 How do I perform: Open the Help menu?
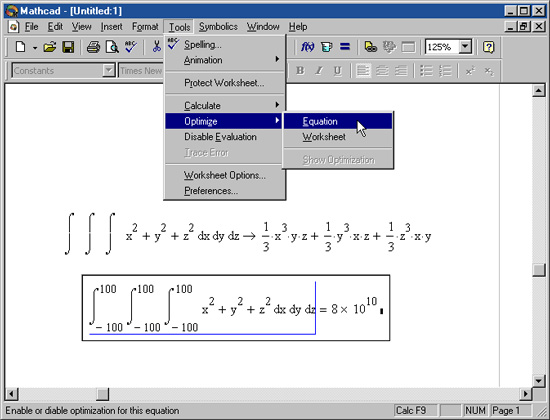tap(298, 27)
